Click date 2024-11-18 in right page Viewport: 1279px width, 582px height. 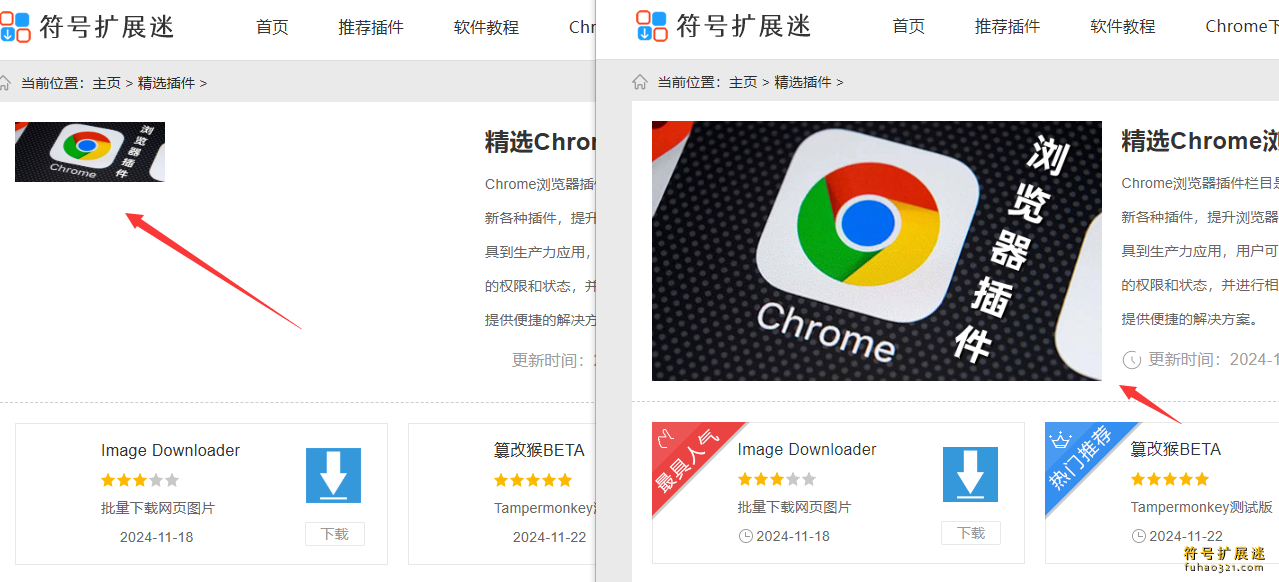793,536
